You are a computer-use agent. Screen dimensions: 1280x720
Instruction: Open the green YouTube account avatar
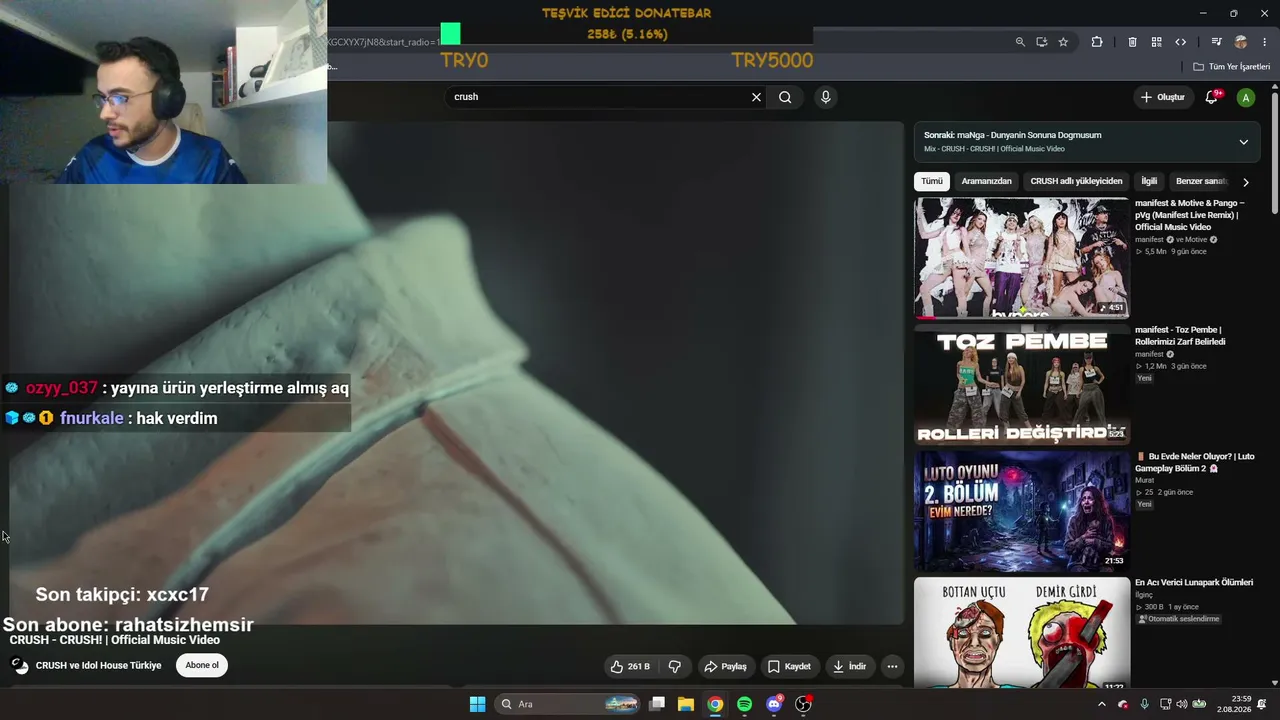pos(1246,97)
